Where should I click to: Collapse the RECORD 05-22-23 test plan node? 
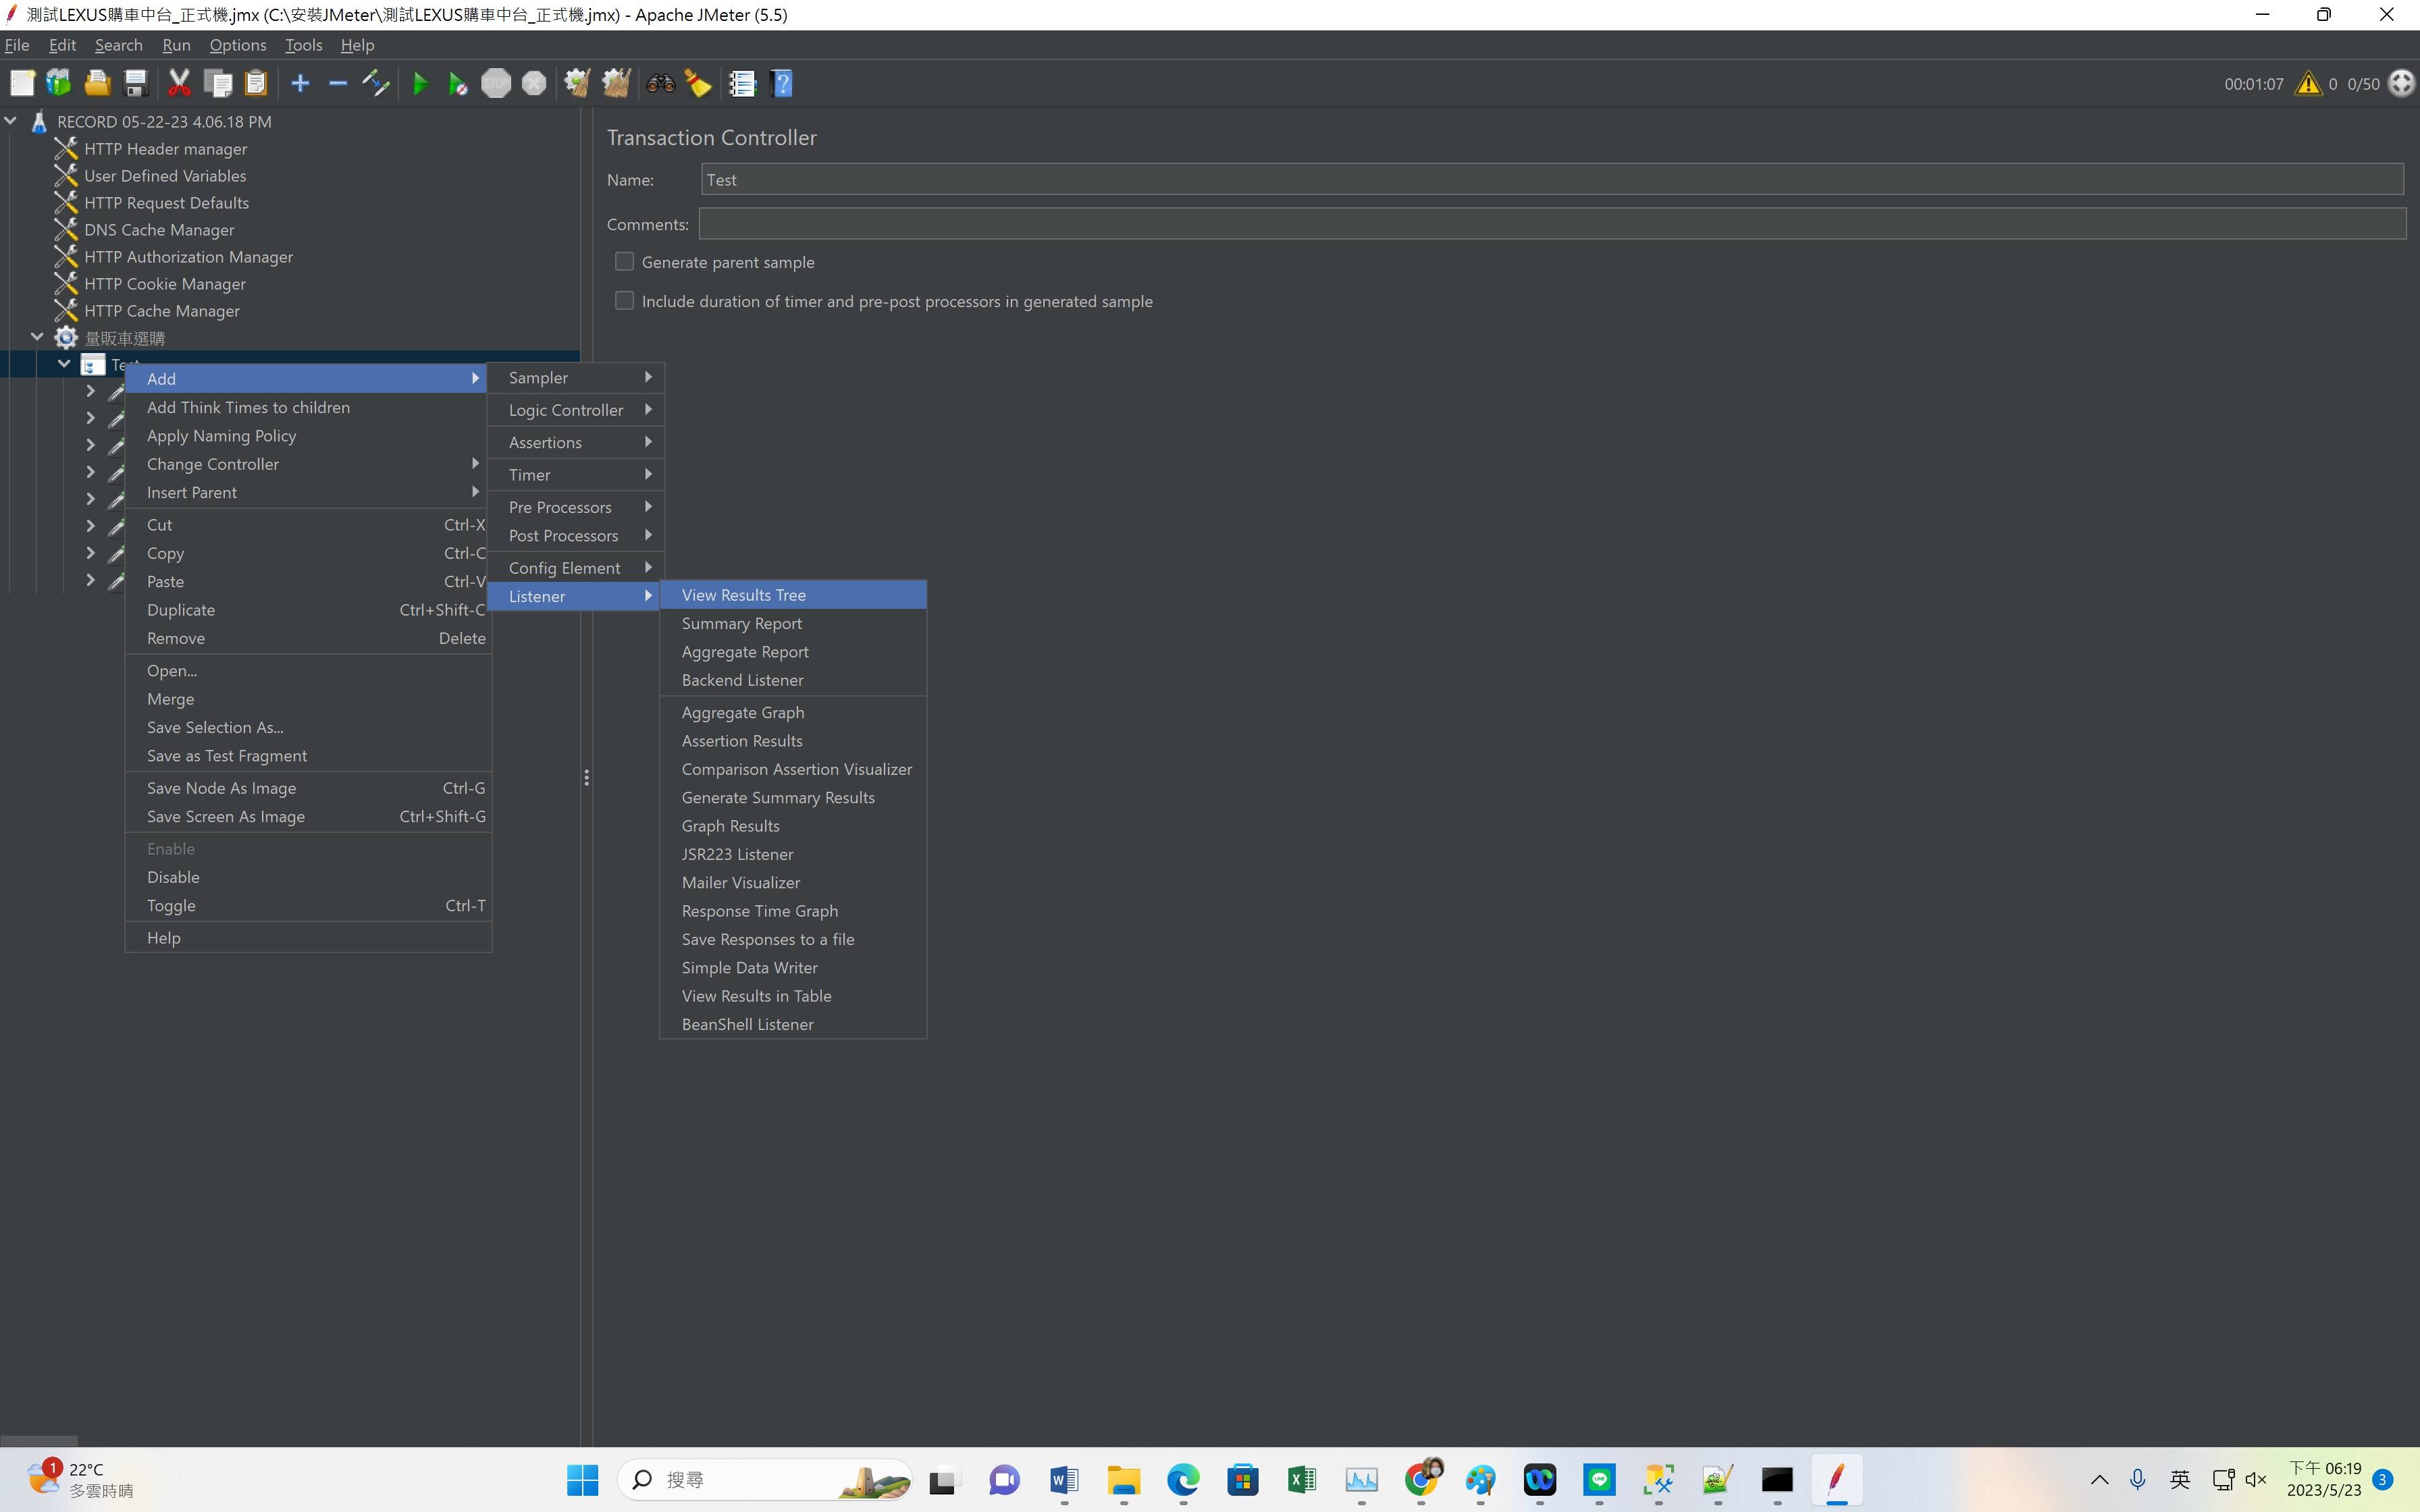11,121
